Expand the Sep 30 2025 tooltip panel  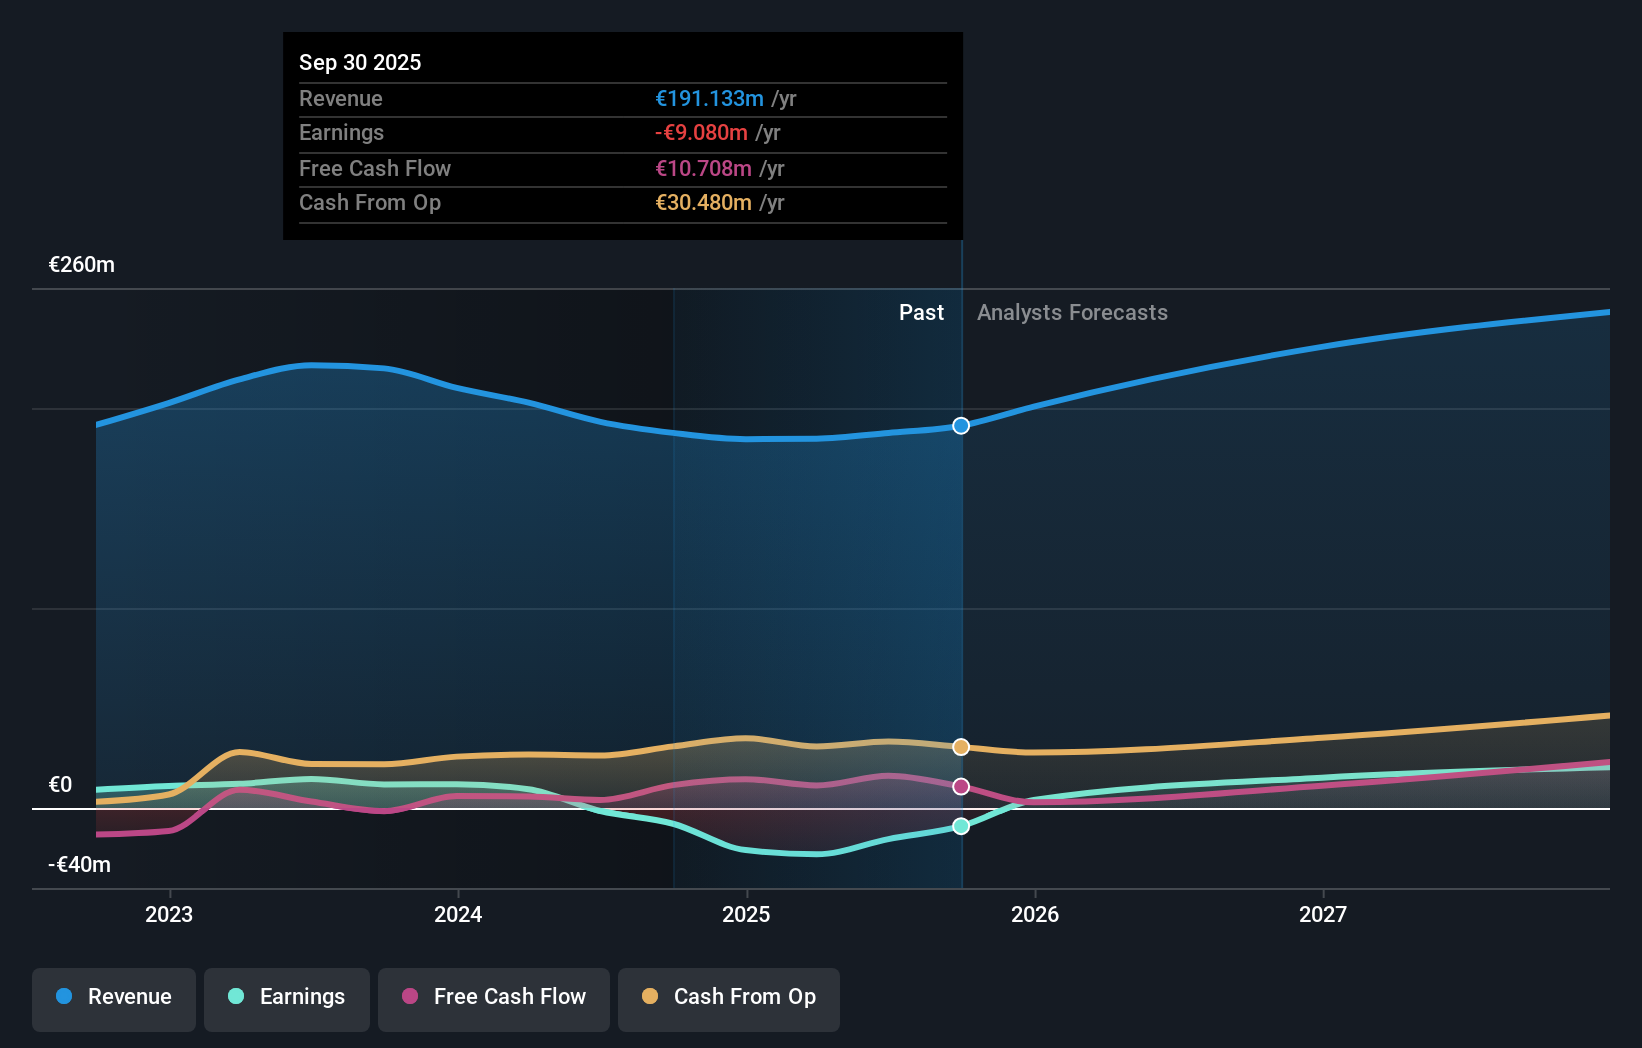[622, 136]
